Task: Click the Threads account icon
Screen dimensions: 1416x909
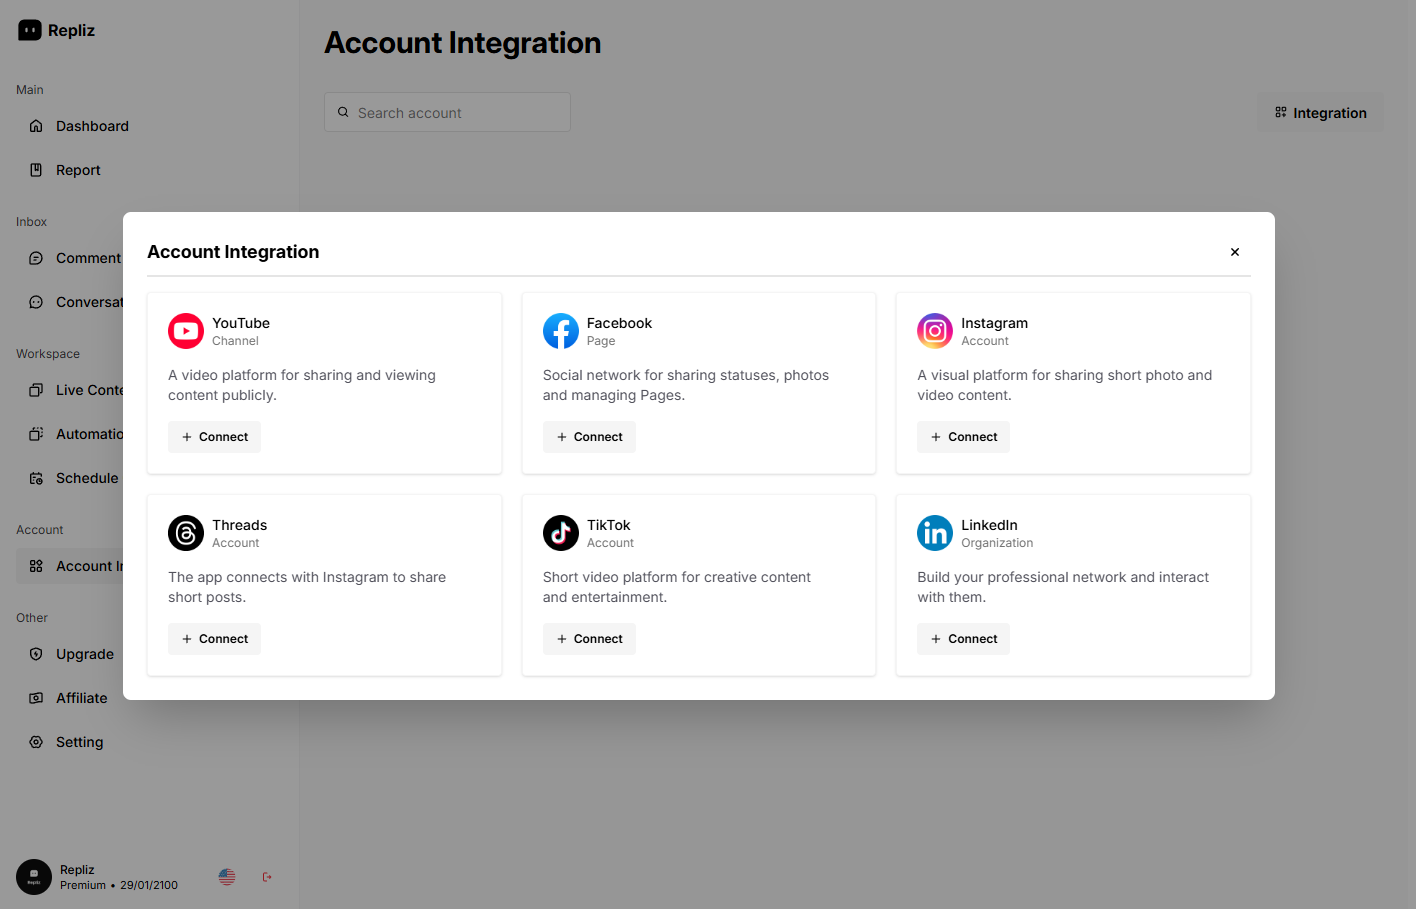Action: 185,533
